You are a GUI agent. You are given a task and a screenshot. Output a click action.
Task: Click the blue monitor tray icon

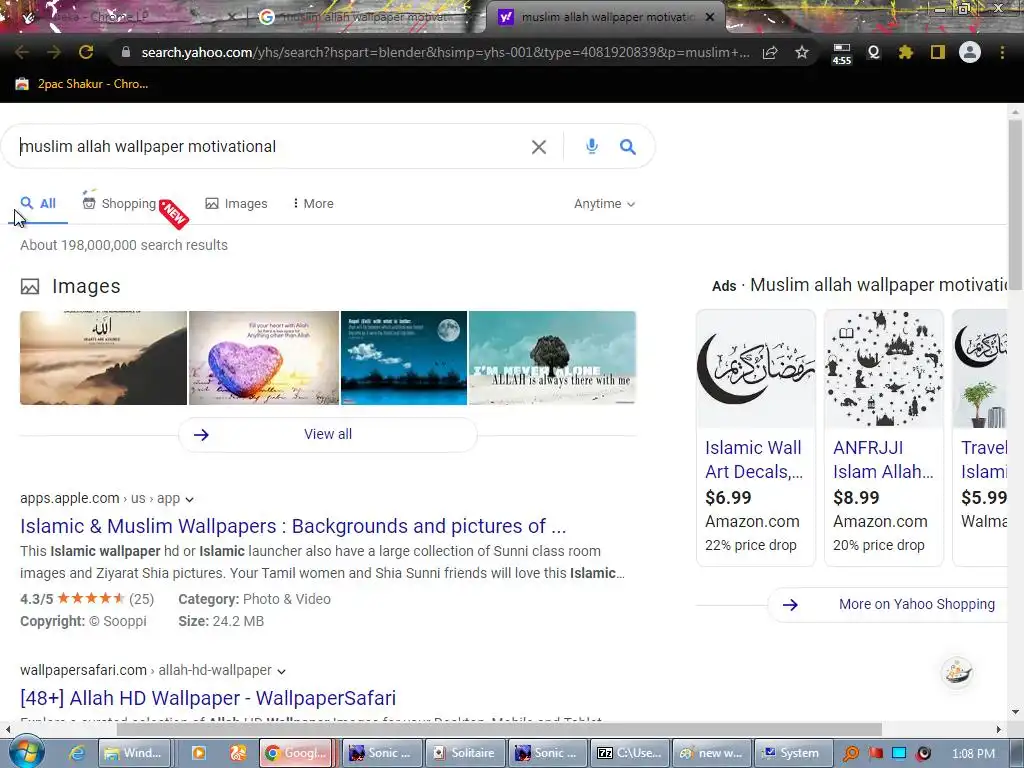click(899, 754)
